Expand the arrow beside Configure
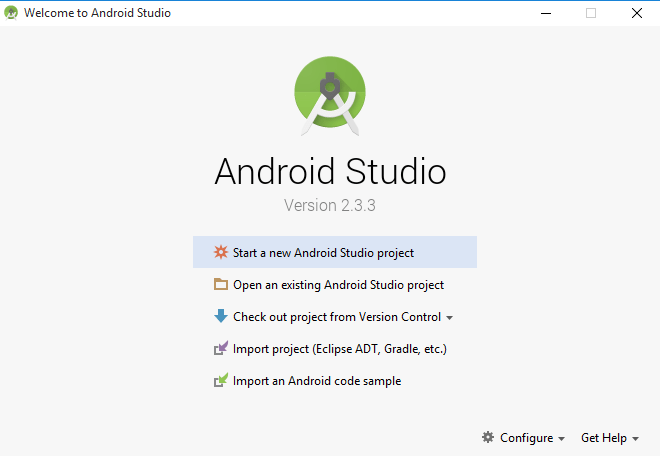Viewport: 660px width, 456px height. pos(561,439)
